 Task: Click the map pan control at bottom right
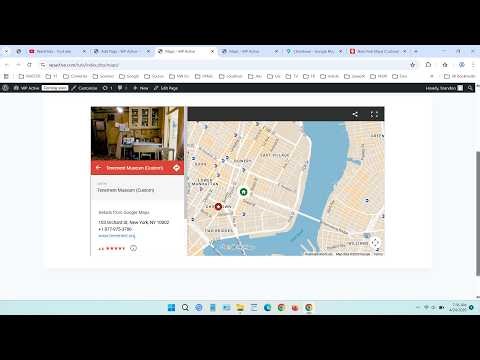click(375, 243)
